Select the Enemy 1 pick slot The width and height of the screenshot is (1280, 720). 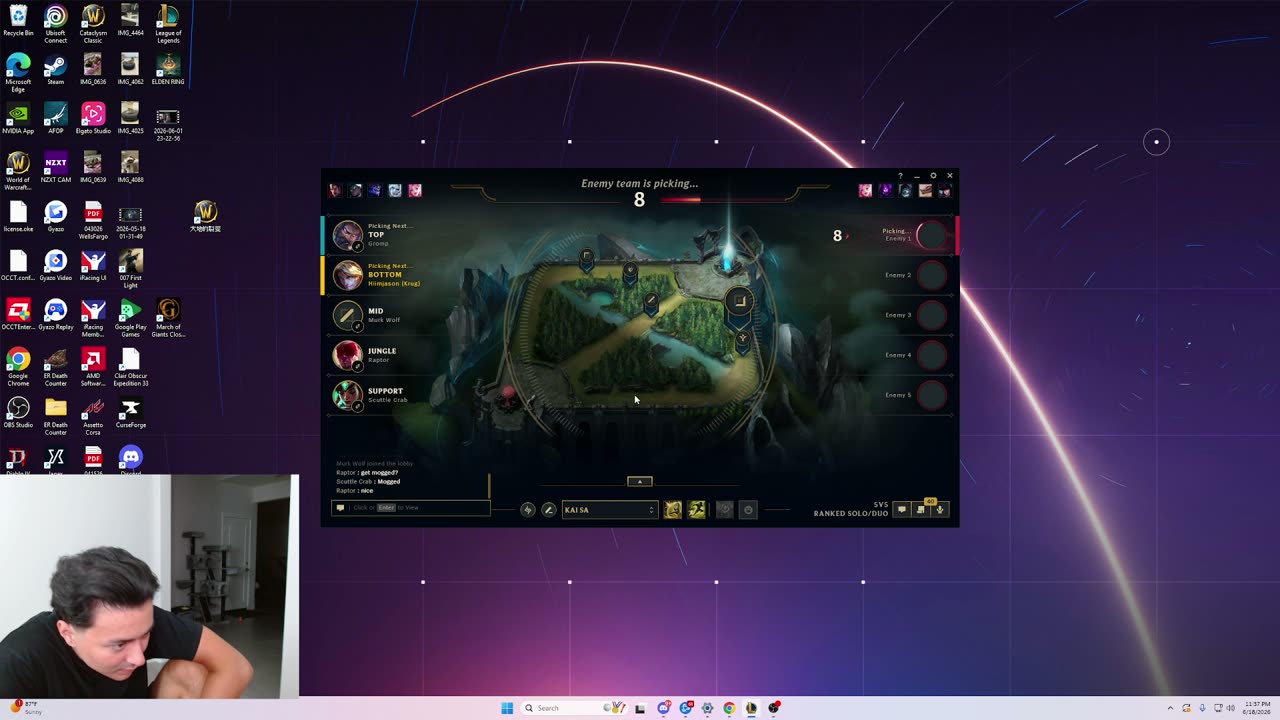(931, 235)
